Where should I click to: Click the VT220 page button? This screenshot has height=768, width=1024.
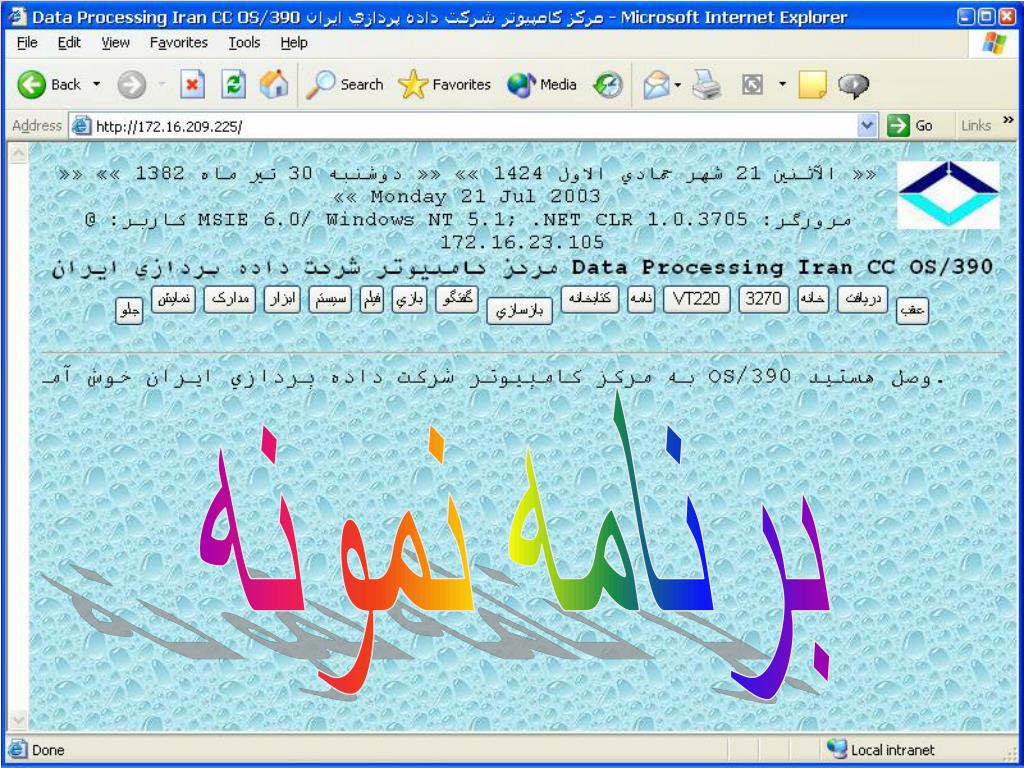[x=696, y=299]
